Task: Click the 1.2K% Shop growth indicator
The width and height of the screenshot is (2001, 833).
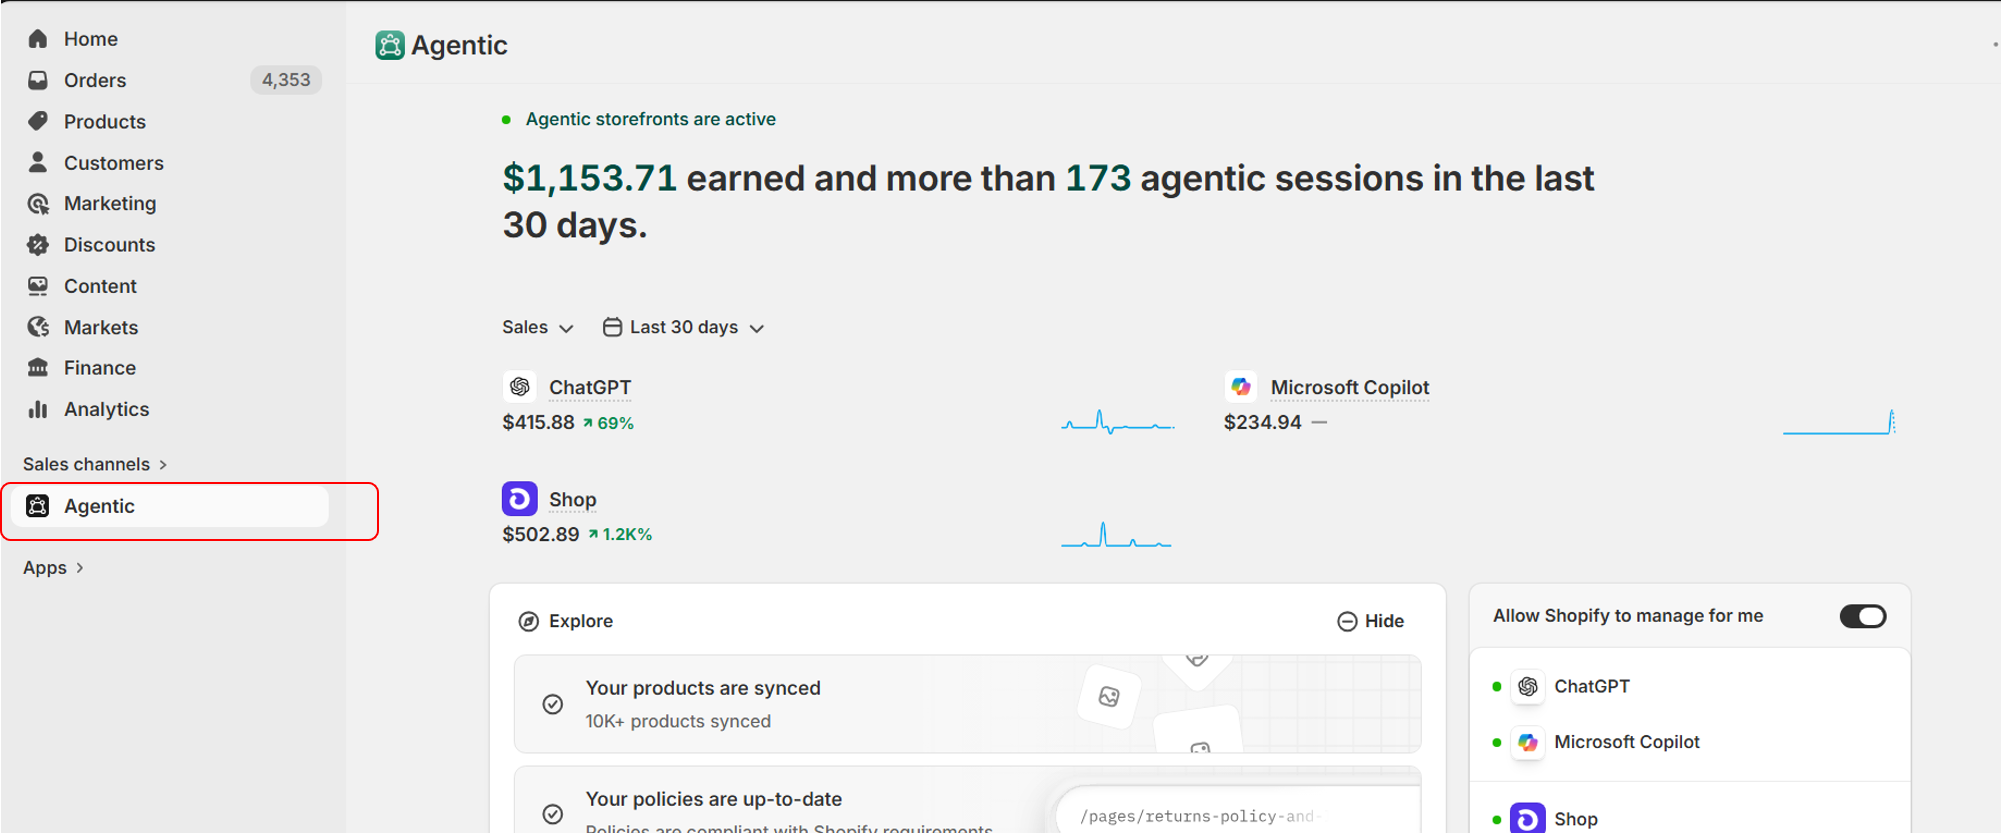Action: (x=620, y=535)
